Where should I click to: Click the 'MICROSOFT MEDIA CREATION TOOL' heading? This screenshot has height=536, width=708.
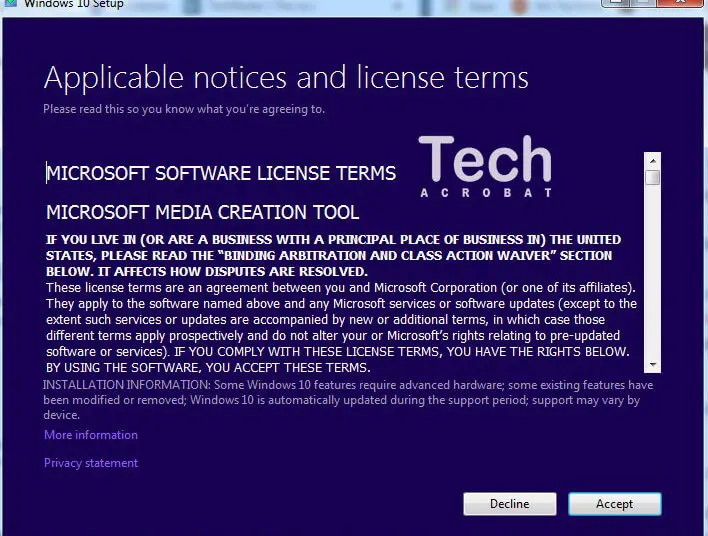pos(203,212)
